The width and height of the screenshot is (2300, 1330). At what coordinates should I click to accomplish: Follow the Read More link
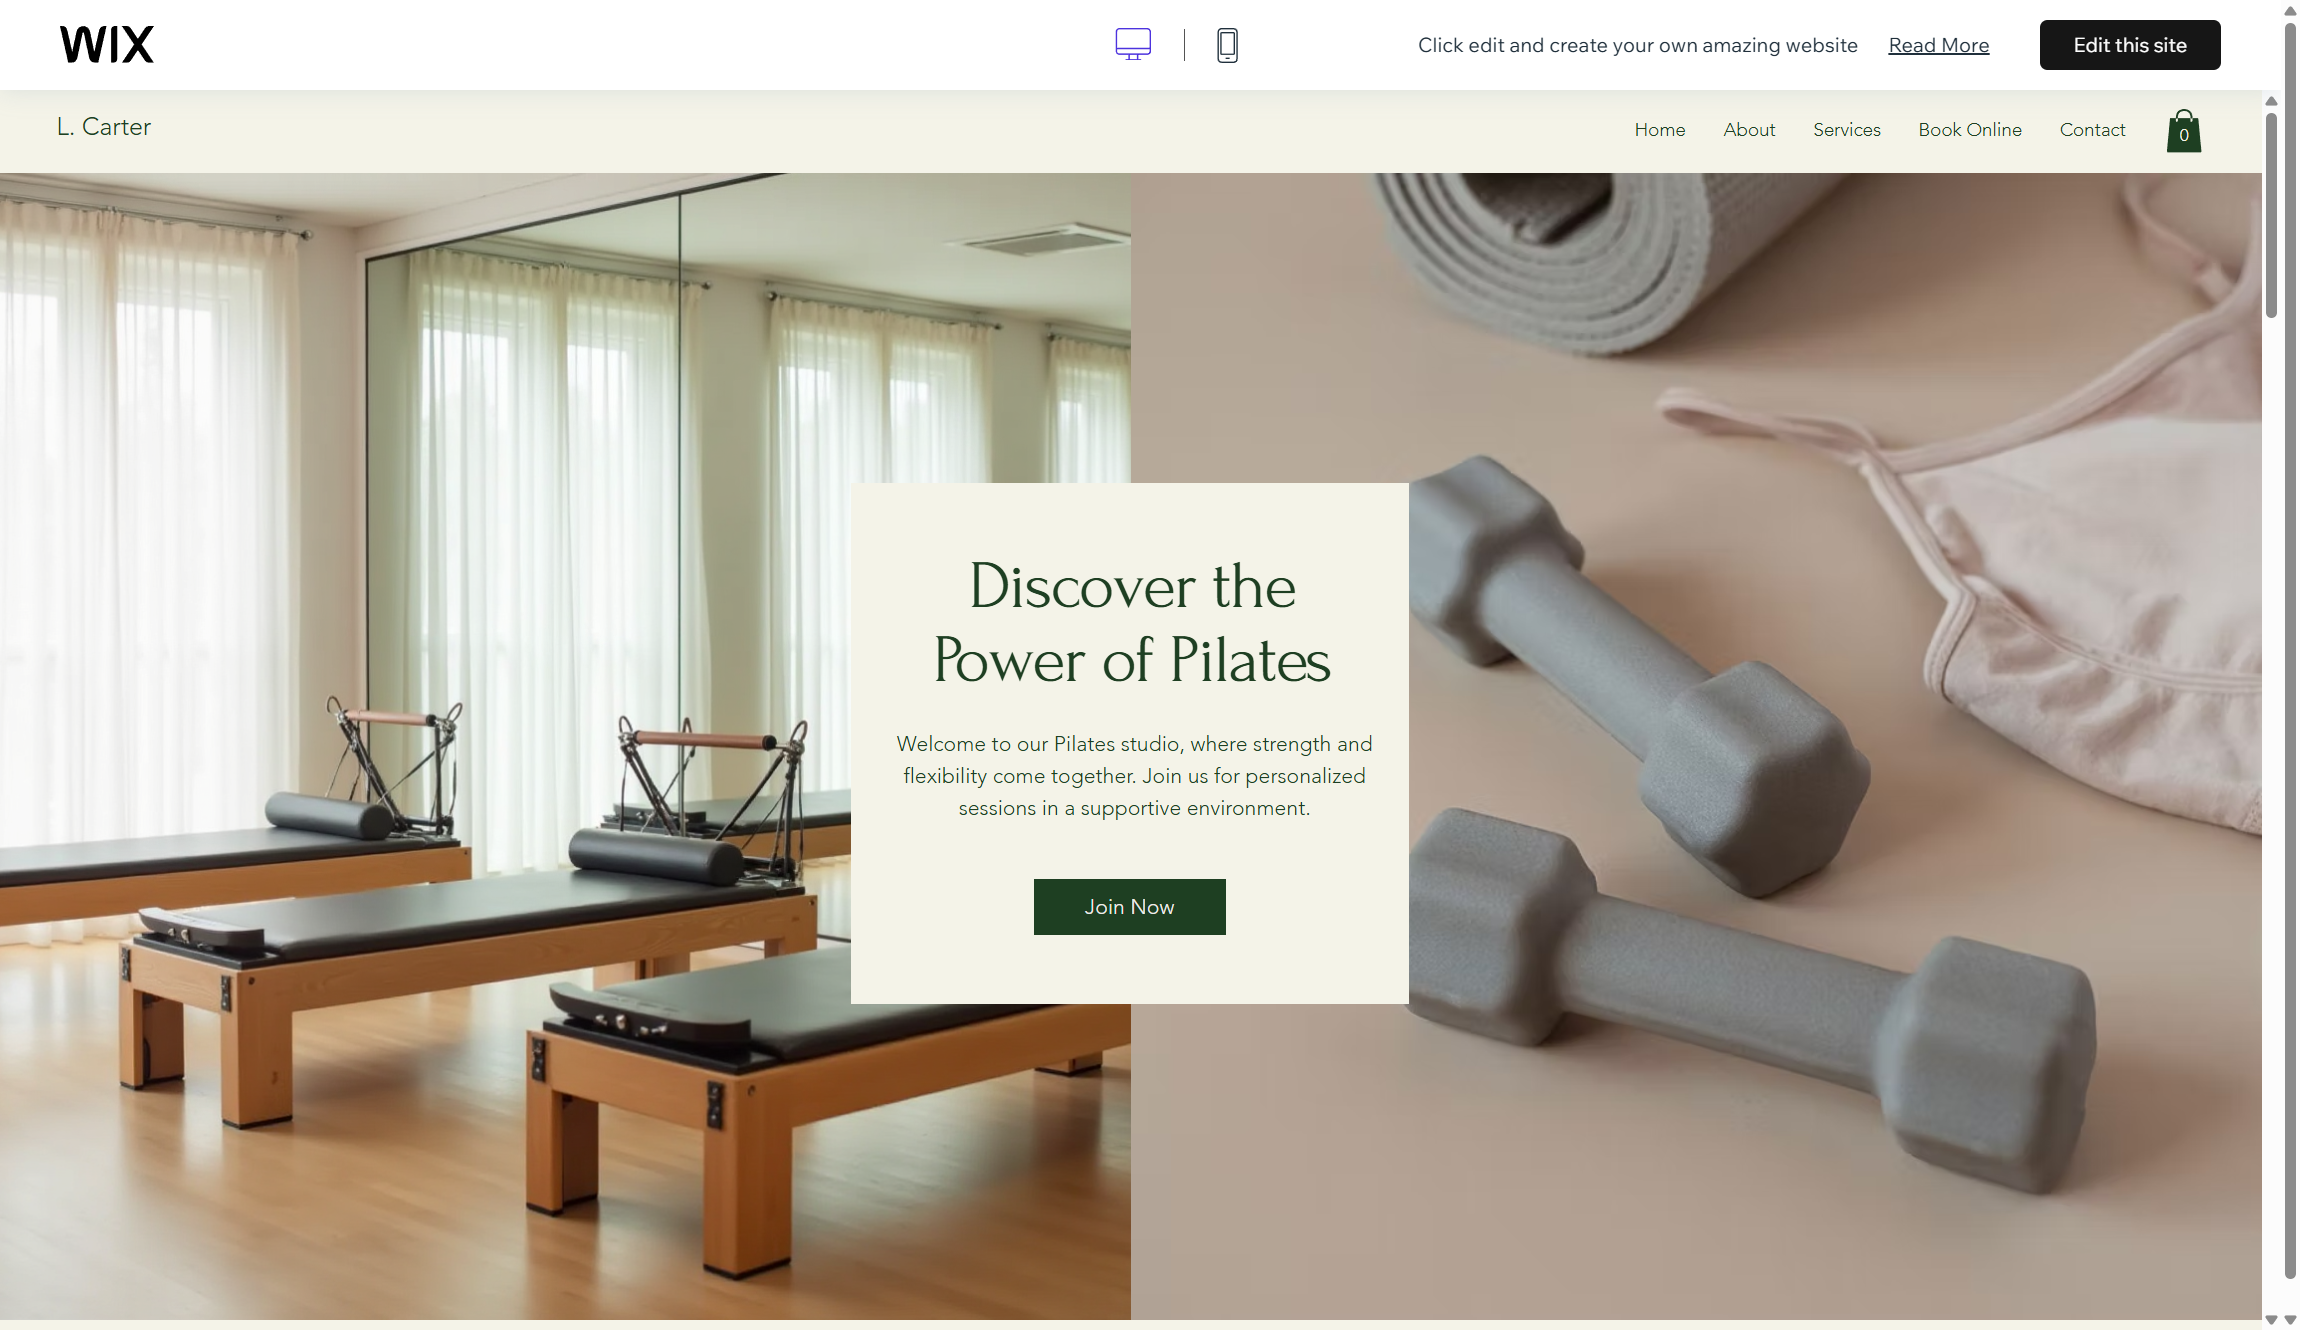pyautogui.click(x=1938, y=45)
